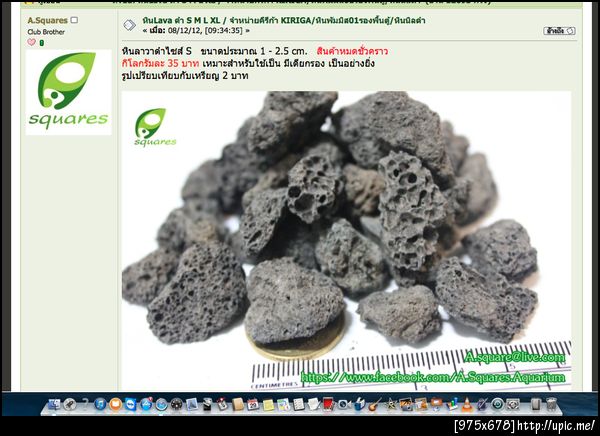Launch Numbers chart icon in dock
The height and width of the screenshot is (436, 600).
(x=452, y=404)
